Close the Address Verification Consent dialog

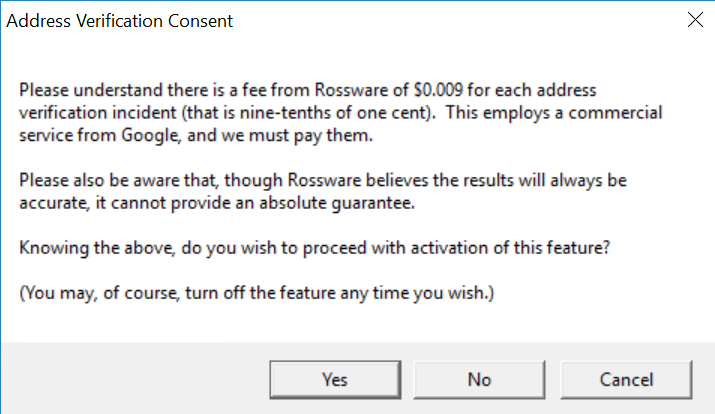click(x=695, y=18)
